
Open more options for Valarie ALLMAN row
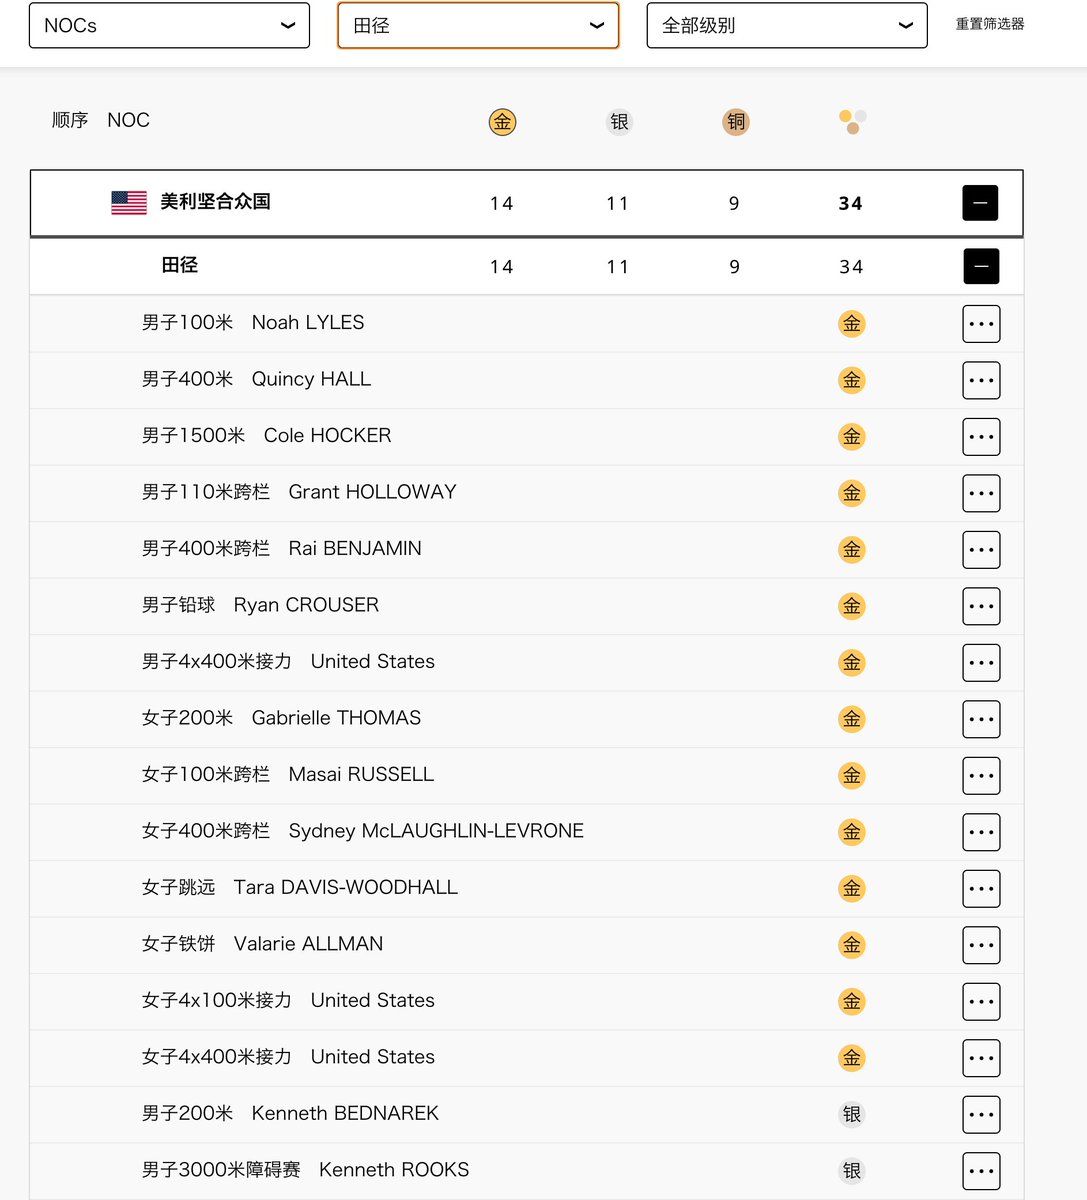(981, 945)
